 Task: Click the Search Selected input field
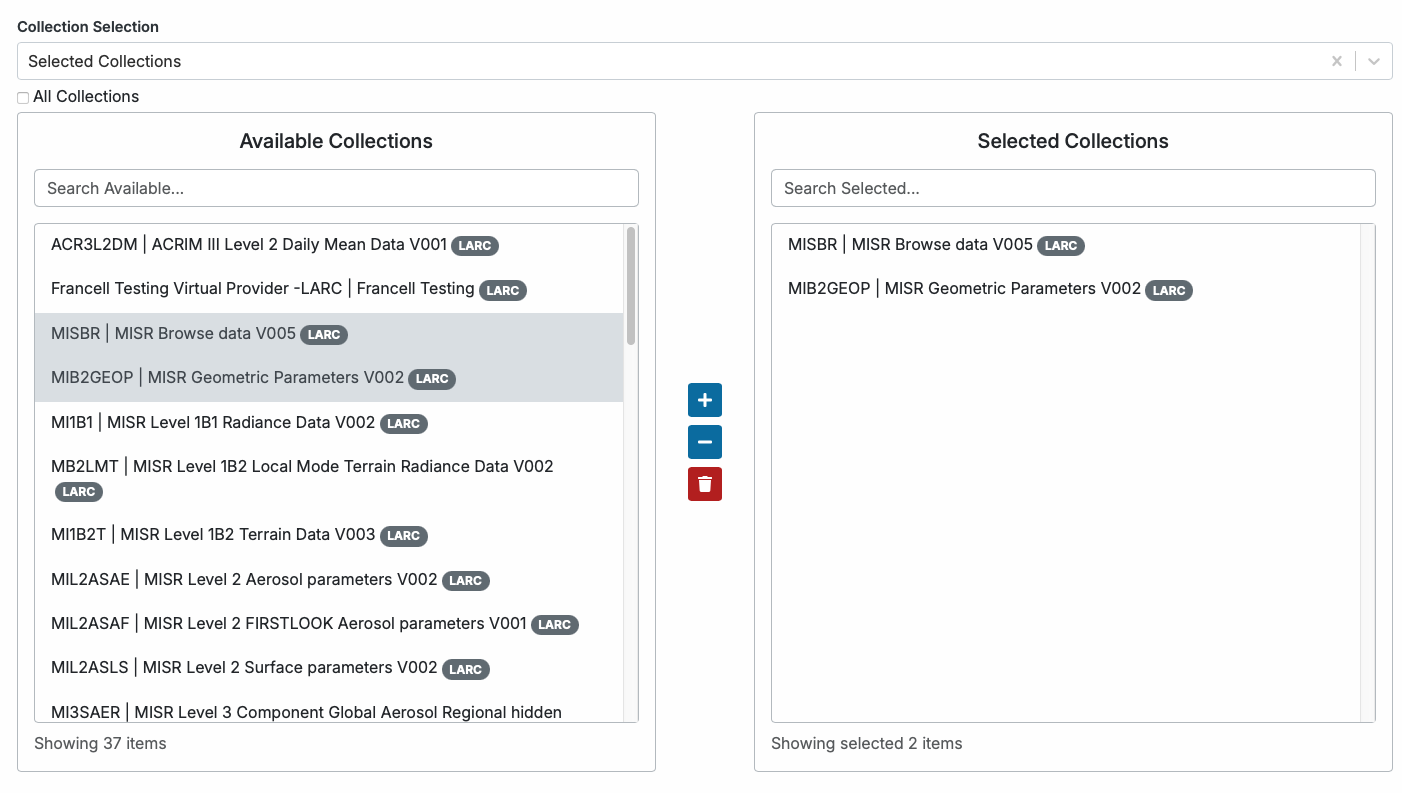1072,188
